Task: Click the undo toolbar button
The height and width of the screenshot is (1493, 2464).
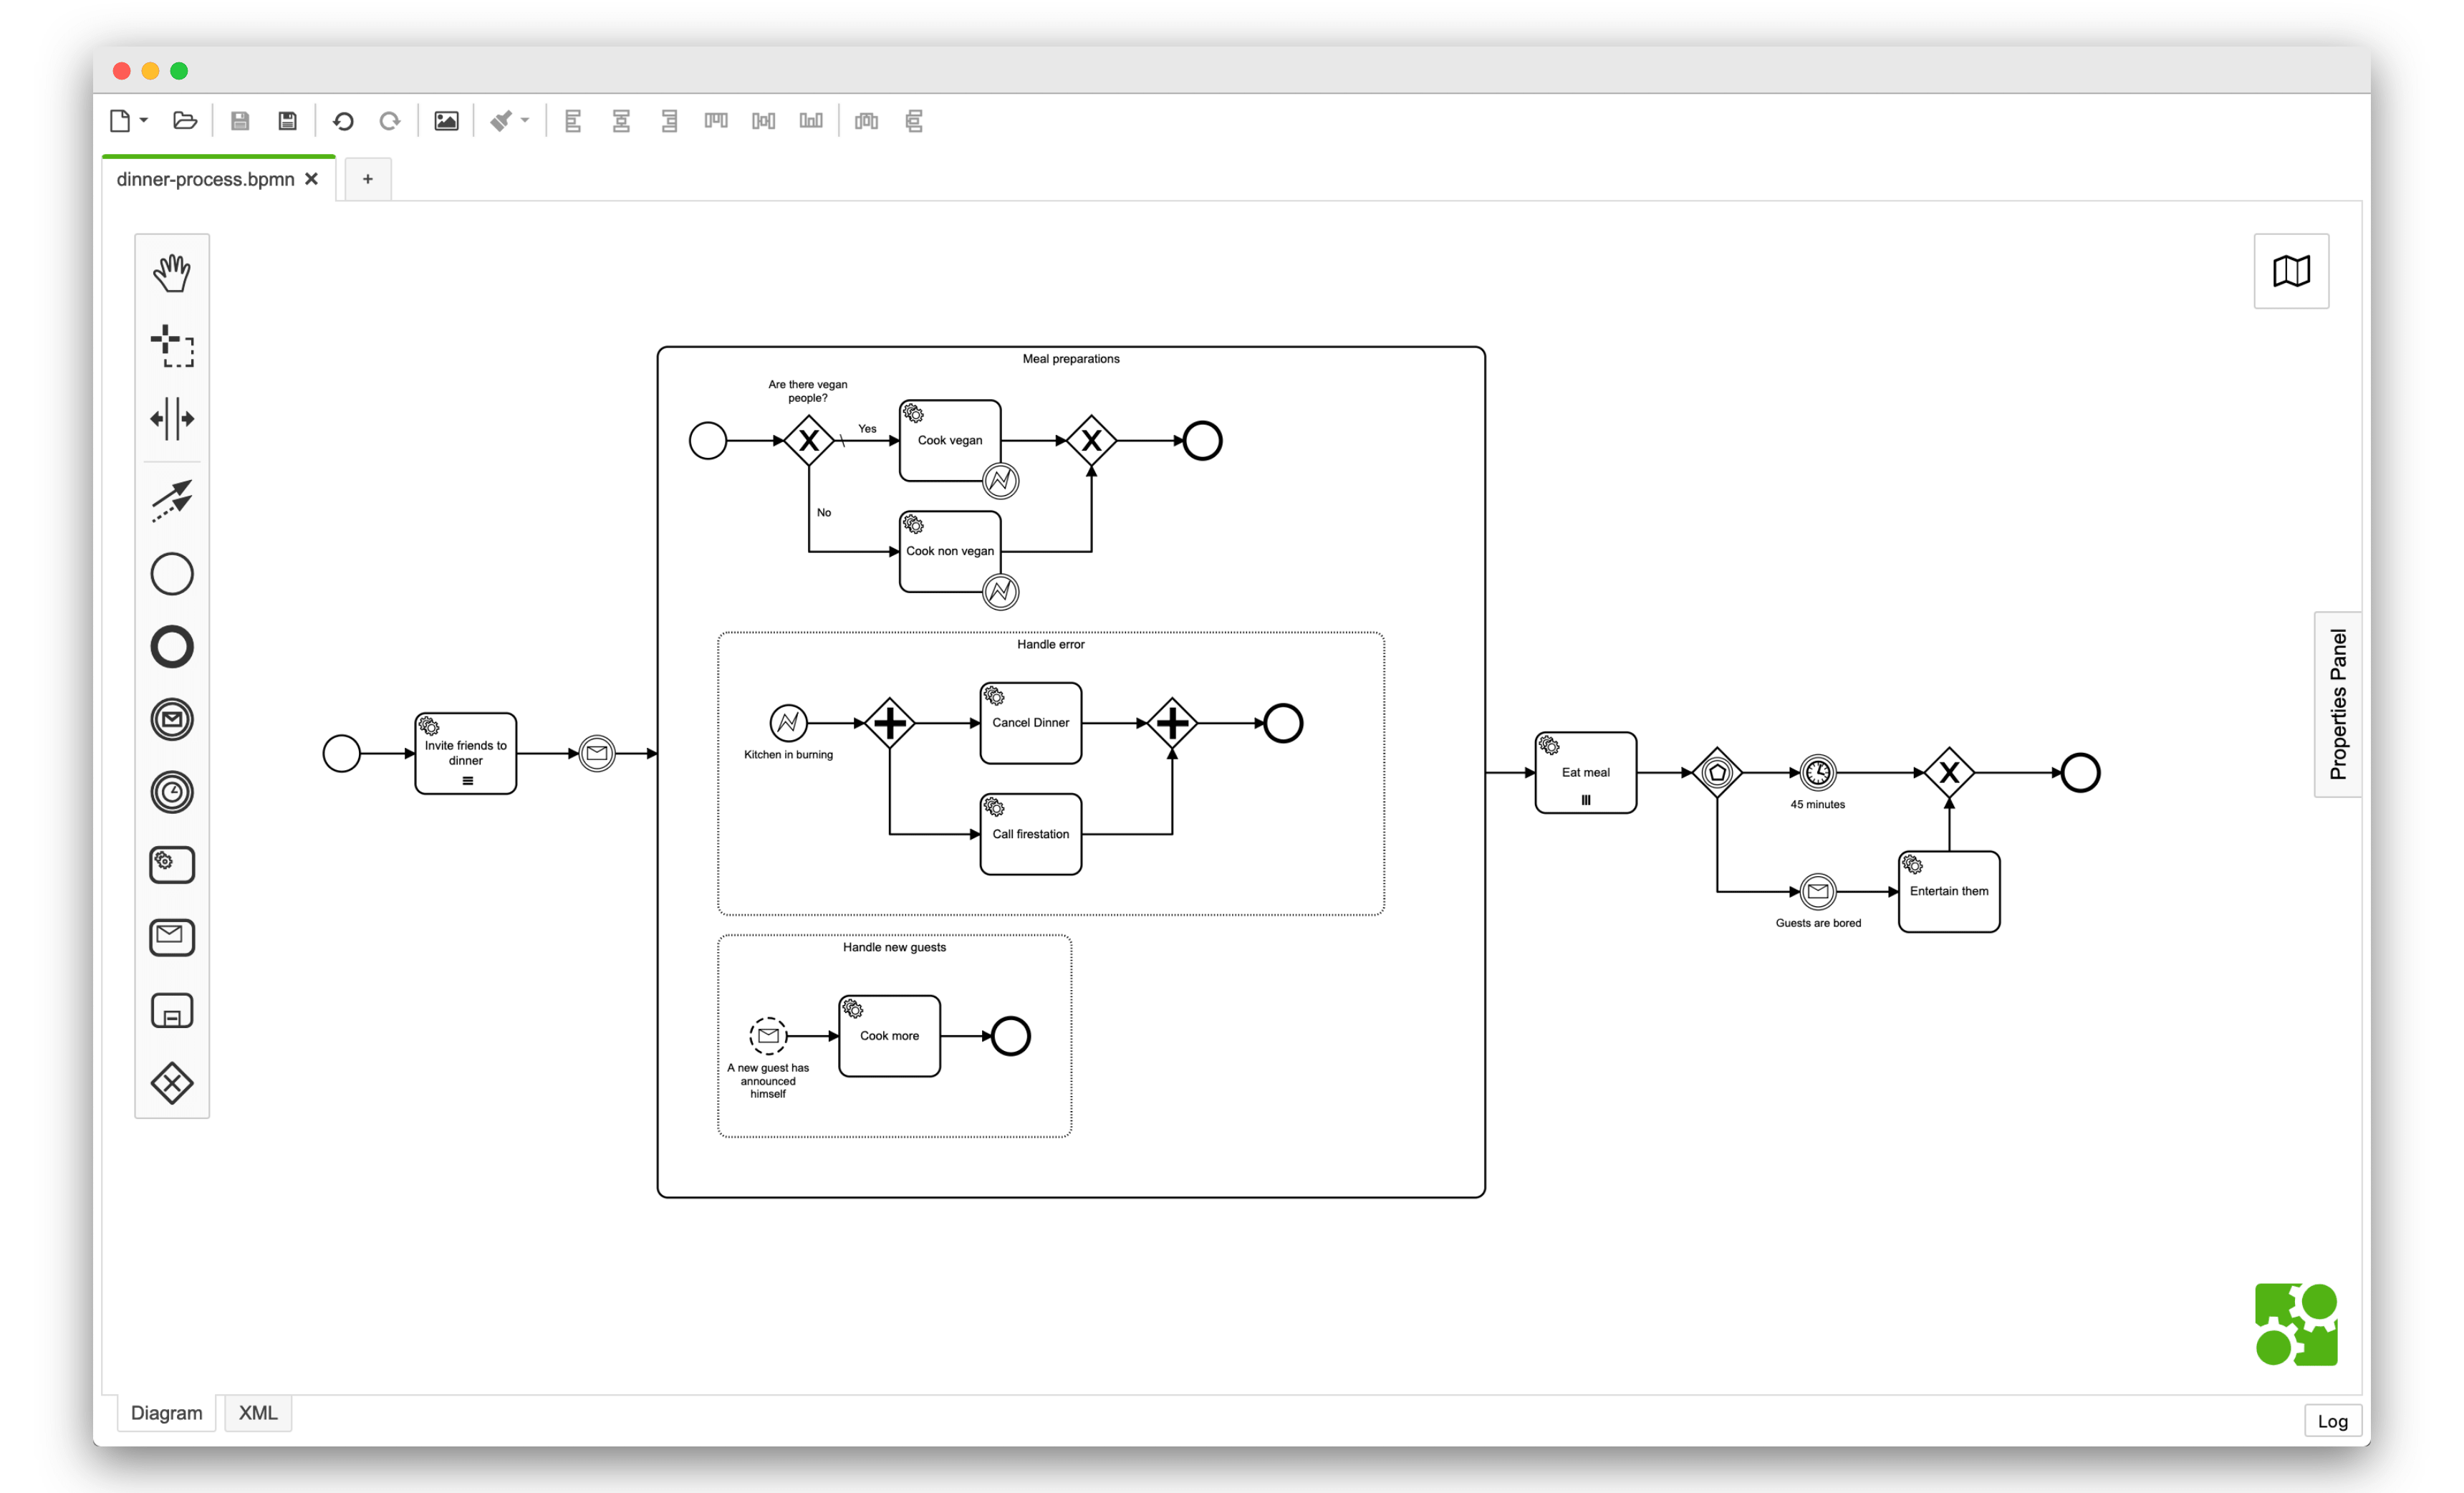Action: [343, 121]
